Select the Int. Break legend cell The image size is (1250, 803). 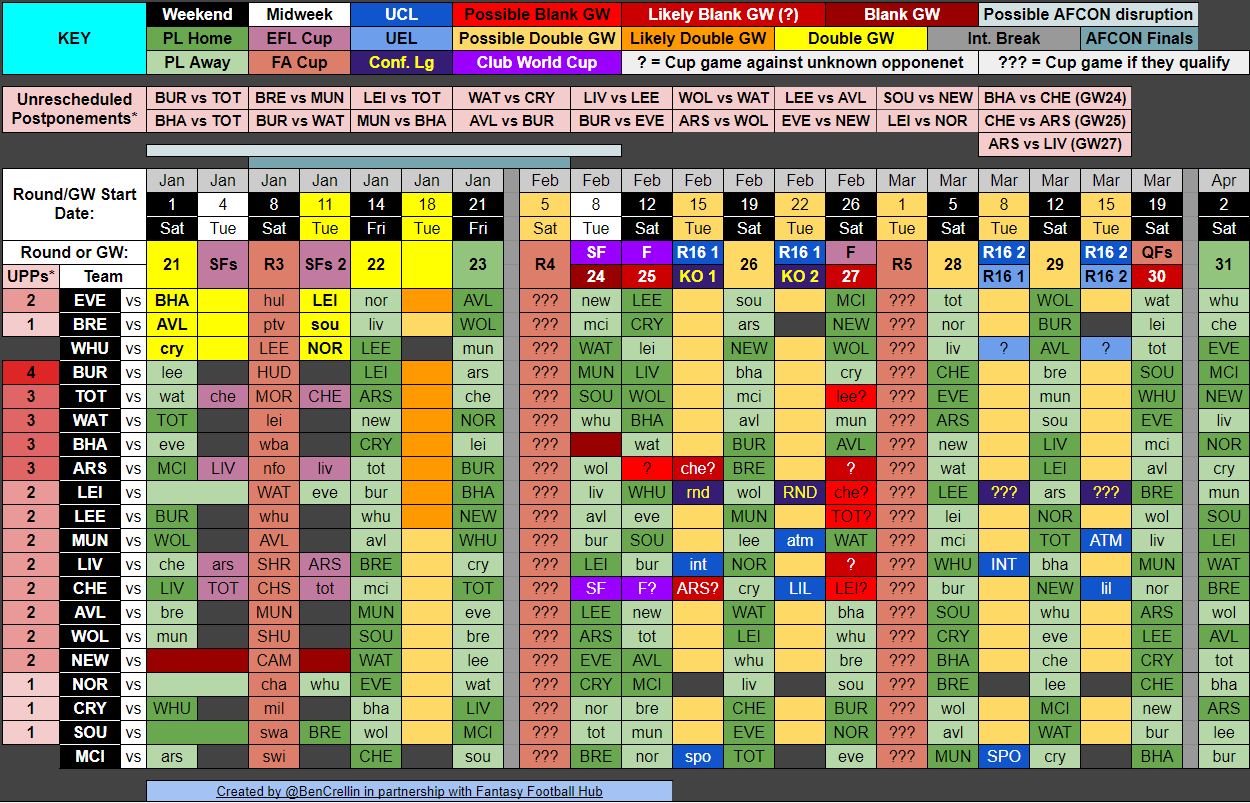[x=1003, y=39]
